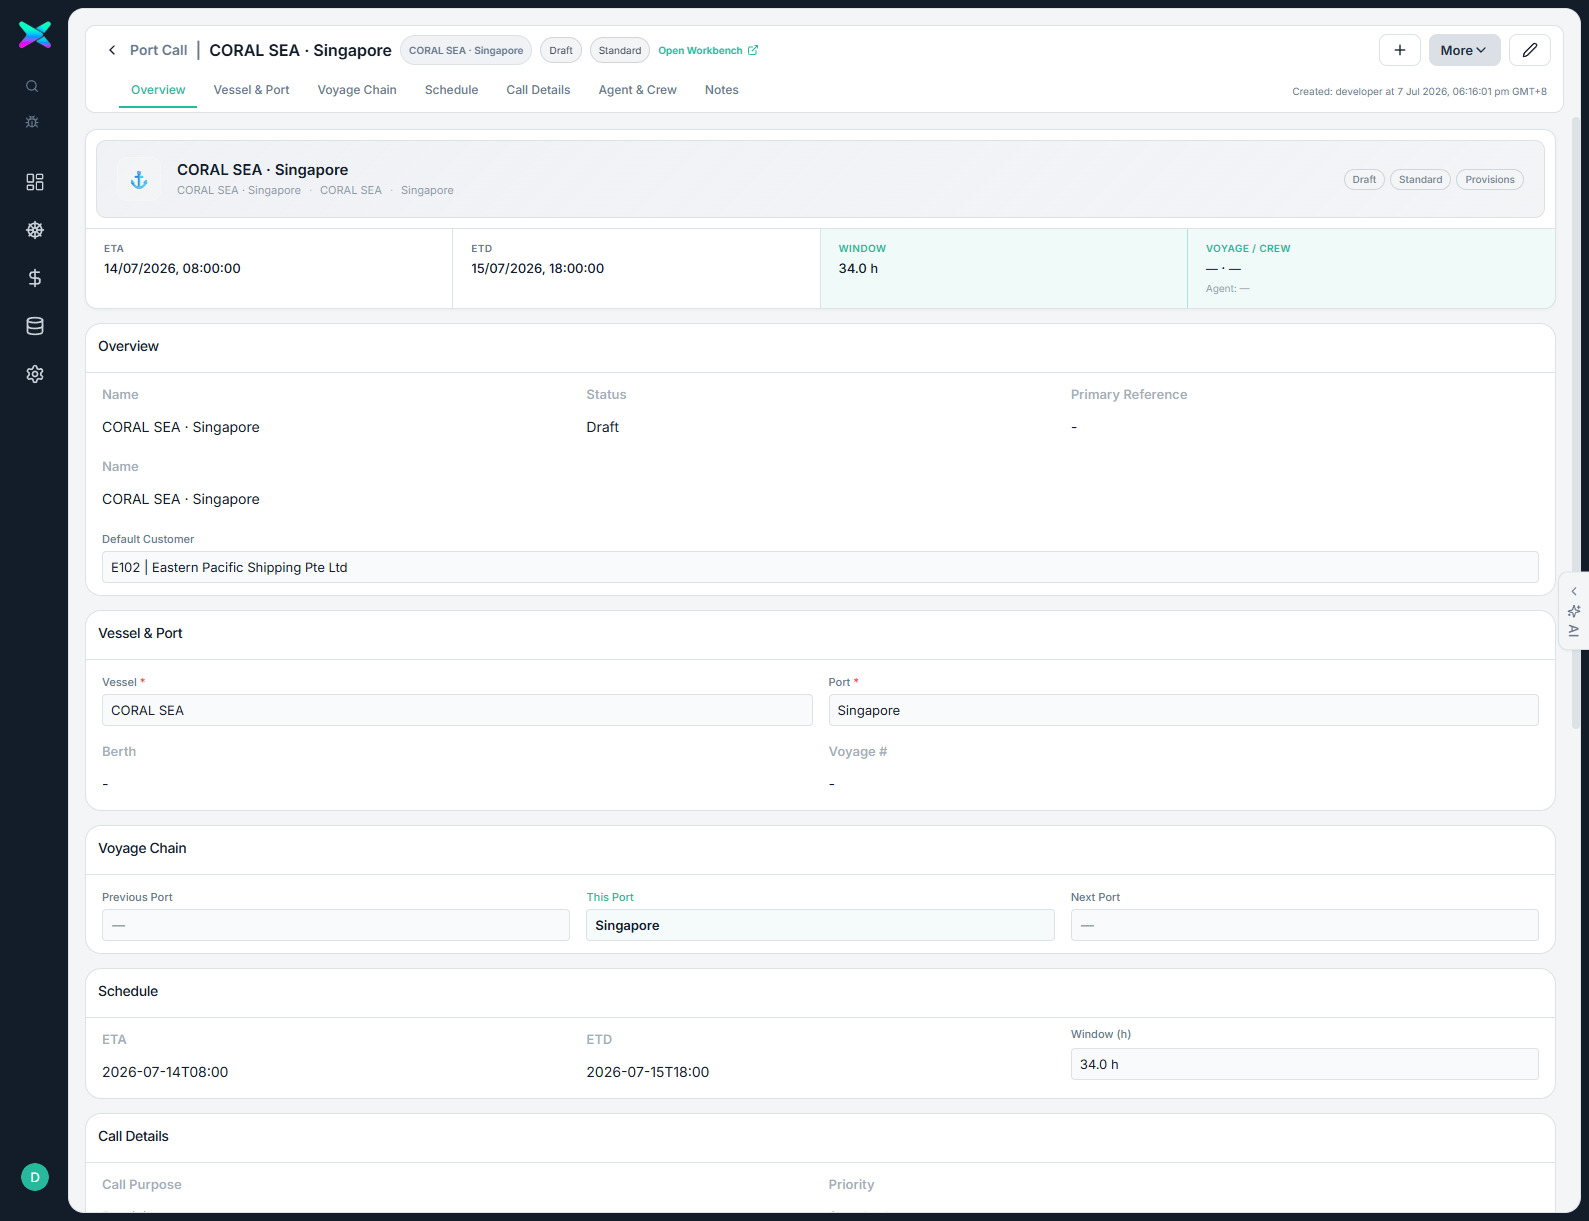Click the bug debug icon in sidebar
The width and height of the screenshot is (1589, 1221).
pyautogui.click(x=32, y=122)
